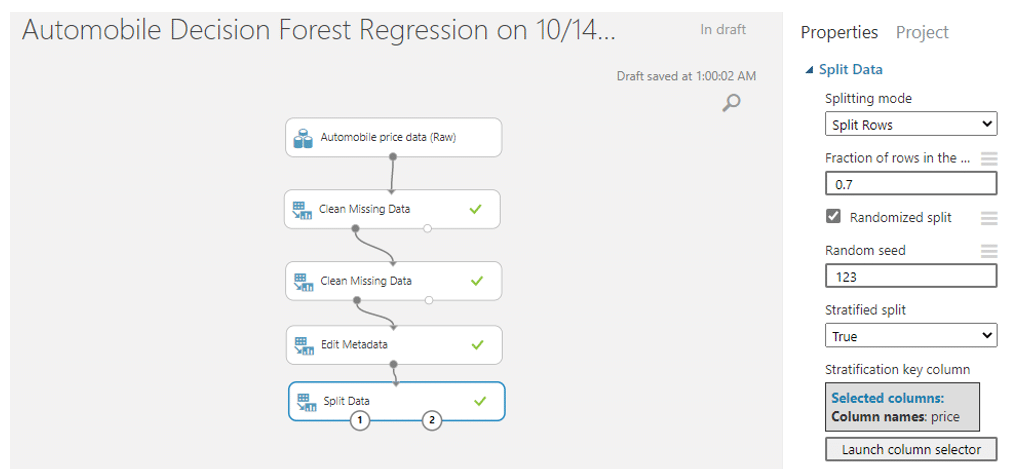Click hamburger menu icon beside Random seed
The image size is (1014, 474).
[989, 251]
